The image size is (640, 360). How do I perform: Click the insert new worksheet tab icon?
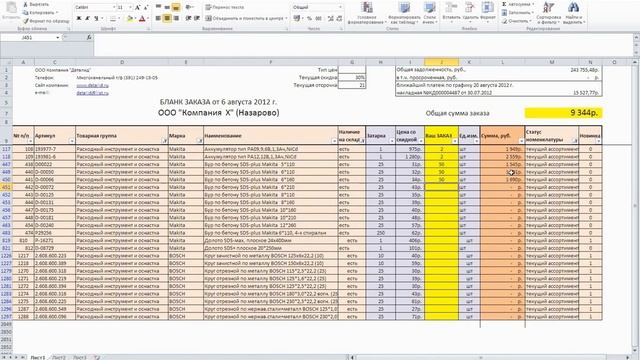pos(97,357)
